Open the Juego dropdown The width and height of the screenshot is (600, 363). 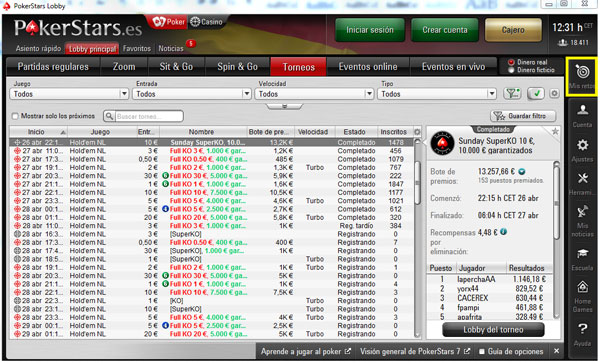69,94
